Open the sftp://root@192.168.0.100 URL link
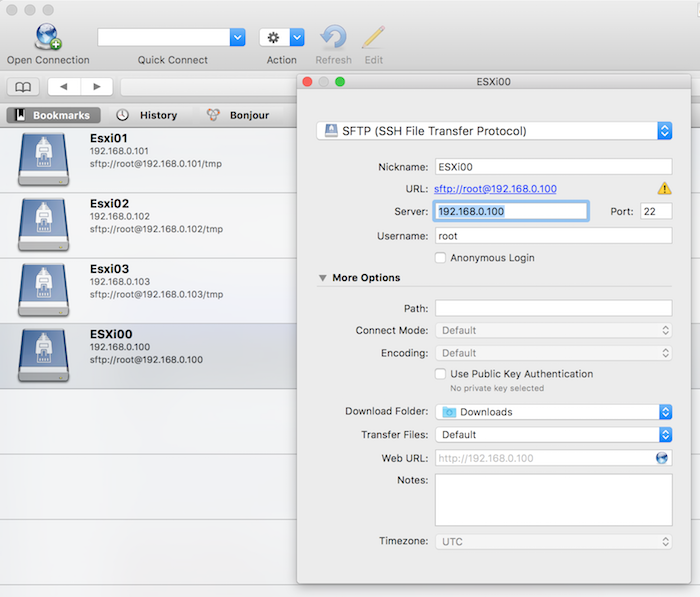This screenshot has height=597, width=700. tap(495, 189)
